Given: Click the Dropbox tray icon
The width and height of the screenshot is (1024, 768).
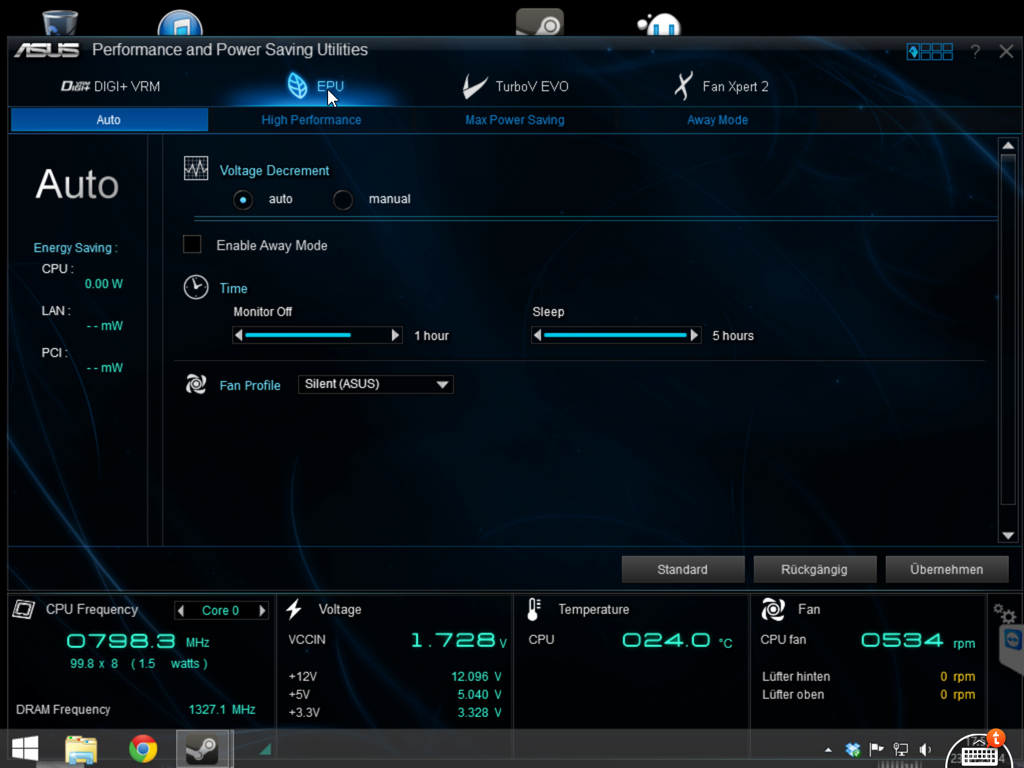Looking at the screenshot, I should tap(853, 749).
